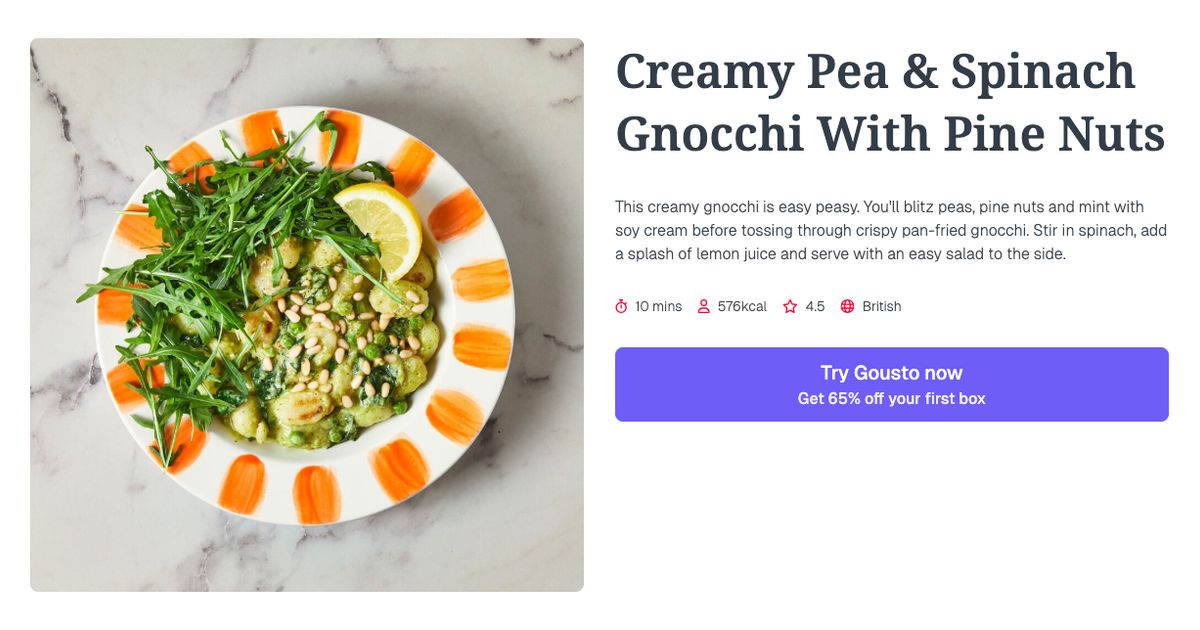
Task: Click the 65% off first box offer text
Action: pos(891,397)
